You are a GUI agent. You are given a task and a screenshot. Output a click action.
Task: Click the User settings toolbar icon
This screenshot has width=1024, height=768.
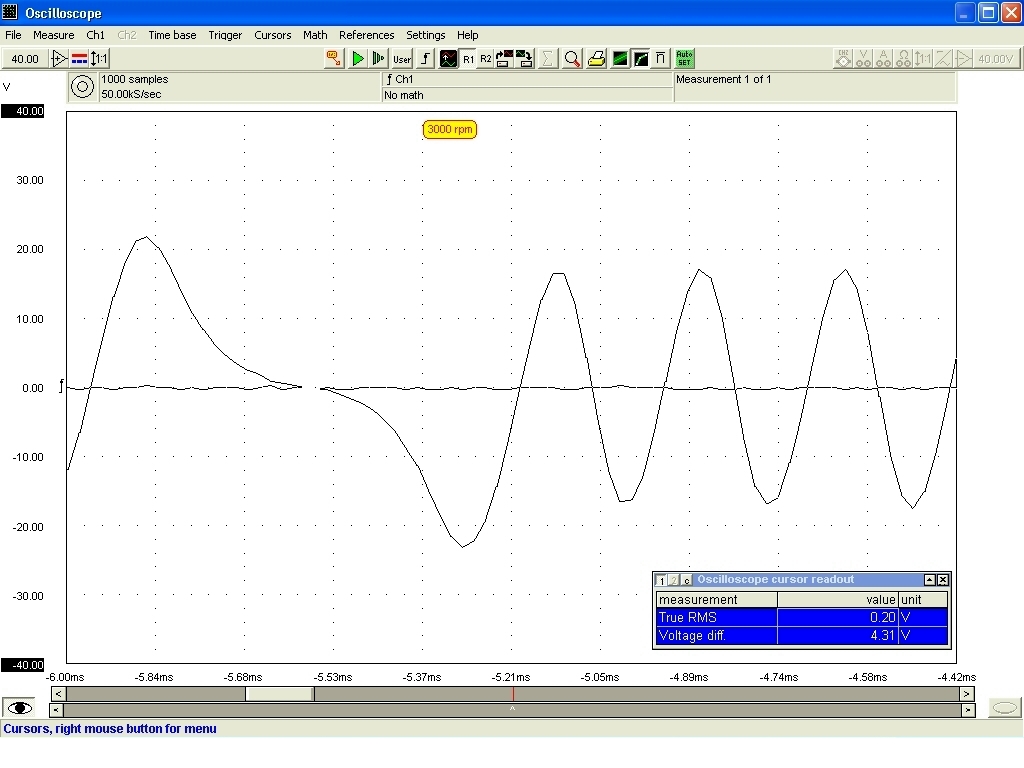point(402,59)
